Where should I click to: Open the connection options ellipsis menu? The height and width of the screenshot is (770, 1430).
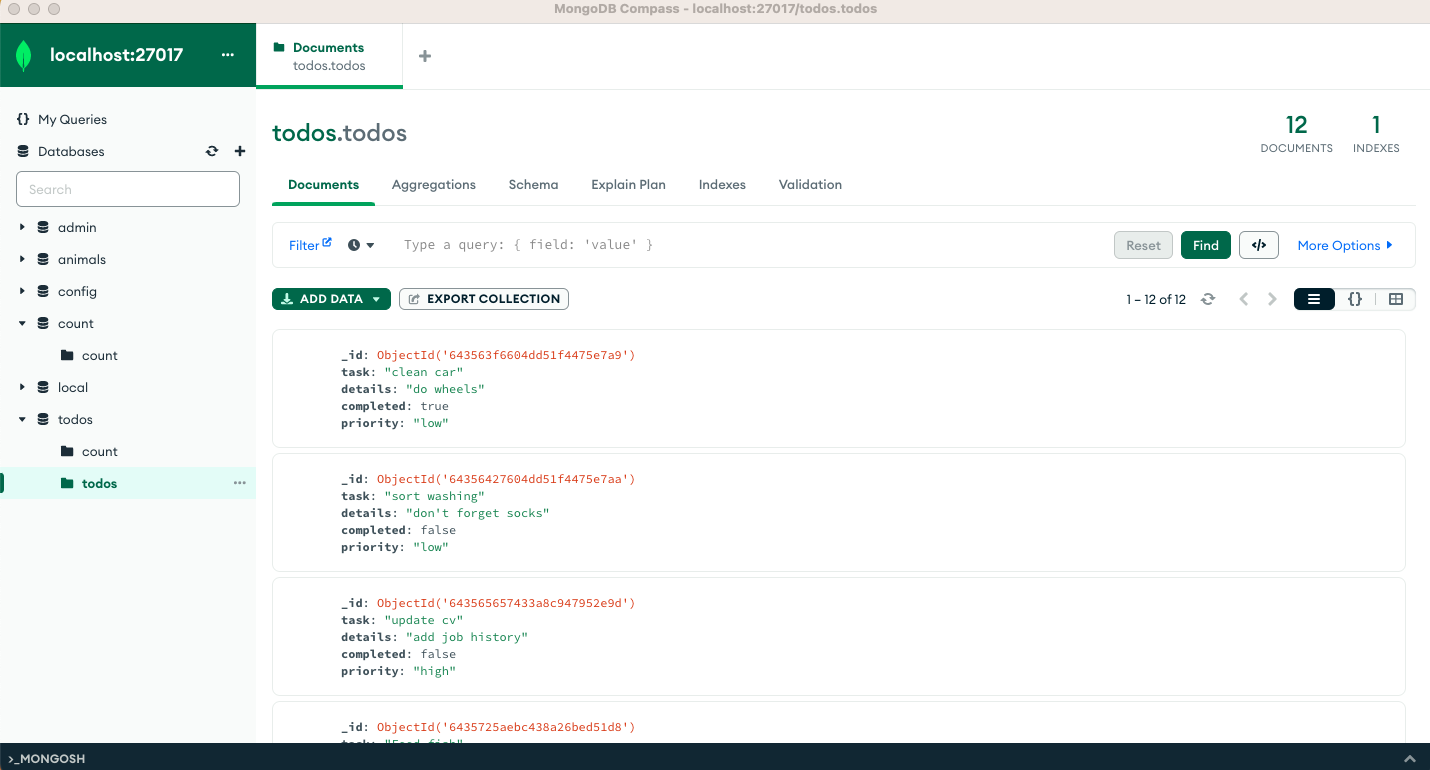pyautogui.click(x=228, y=55)
